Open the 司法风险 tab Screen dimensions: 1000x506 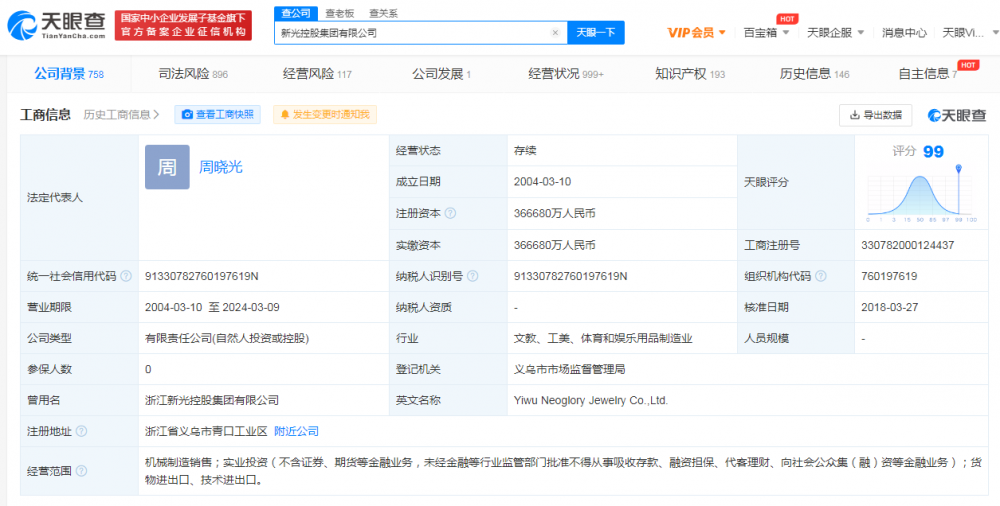(x=193, y=74)
